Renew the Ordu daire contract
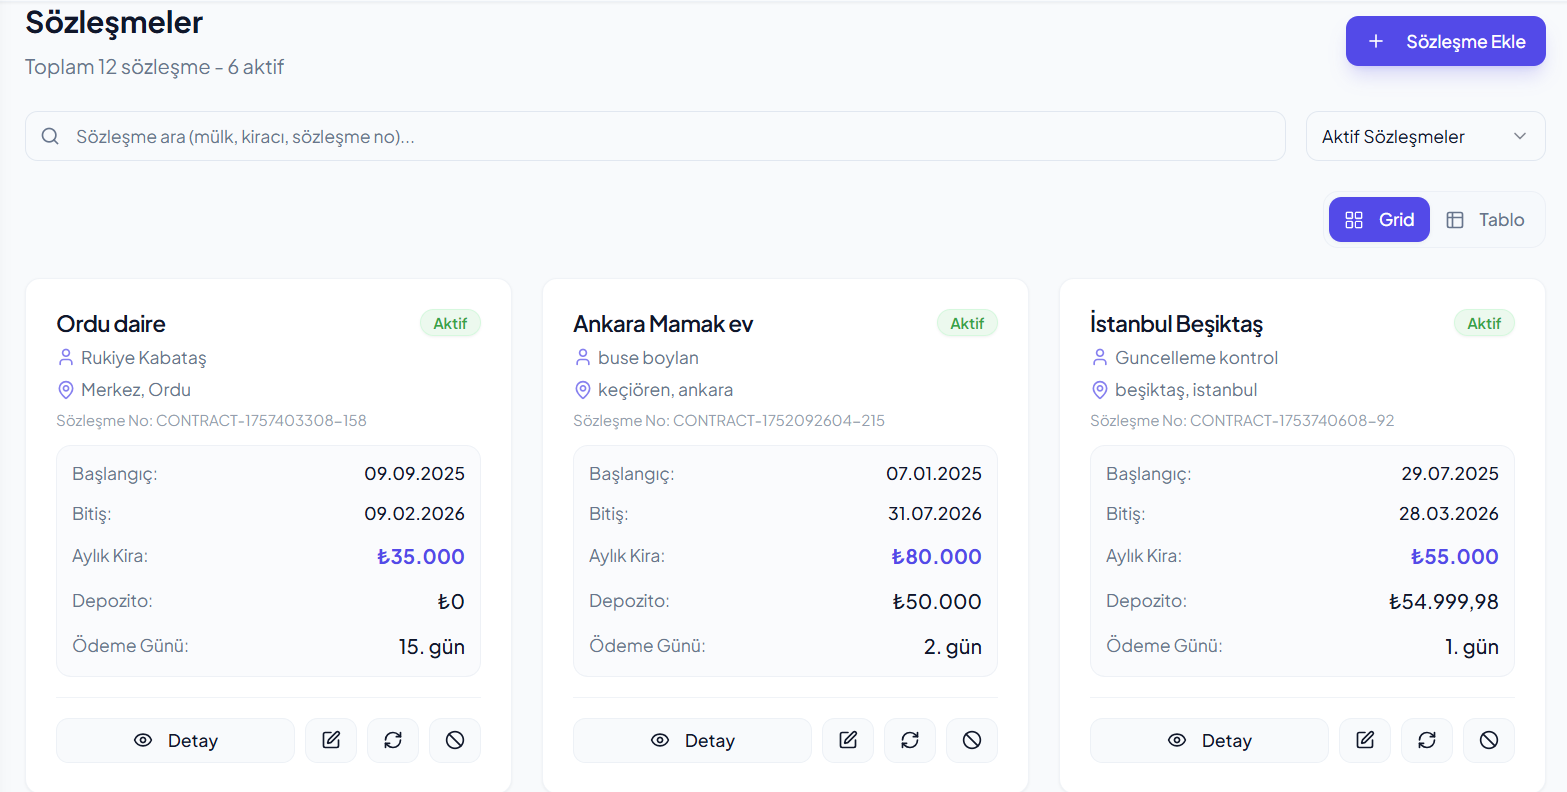Screen dimensions: 1567x792 393,740
